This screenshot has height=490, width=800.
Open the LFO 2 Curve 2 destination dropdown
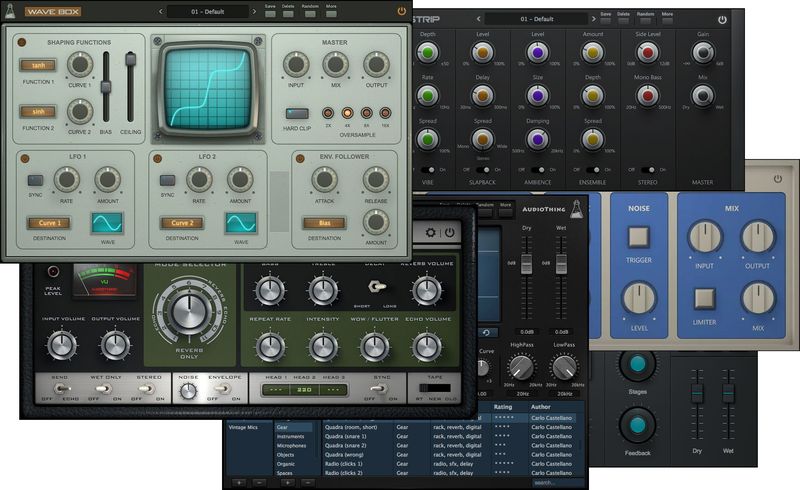(181, 222)
